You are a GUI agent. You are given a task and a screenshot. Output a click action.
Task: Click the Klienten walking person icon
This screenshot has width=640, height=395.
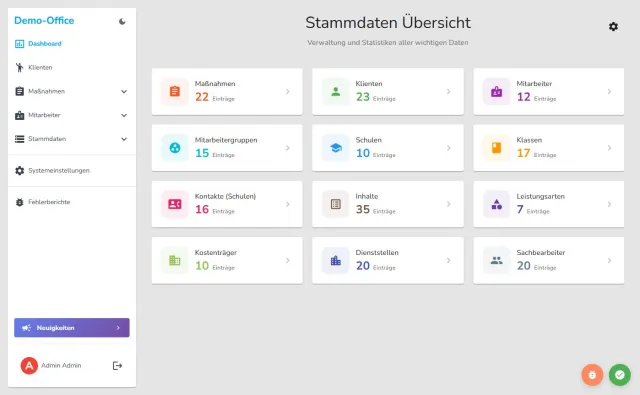click(x=19, y=67)
